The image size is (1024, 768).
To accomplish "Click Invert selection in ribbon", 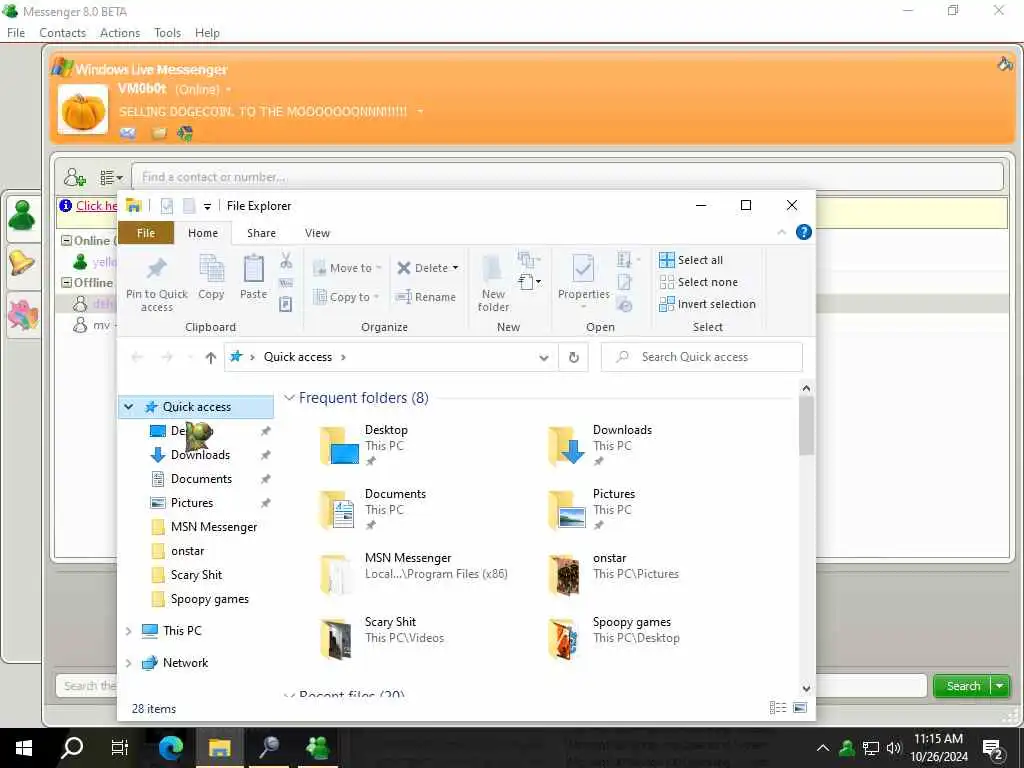I will pos(707,304).
